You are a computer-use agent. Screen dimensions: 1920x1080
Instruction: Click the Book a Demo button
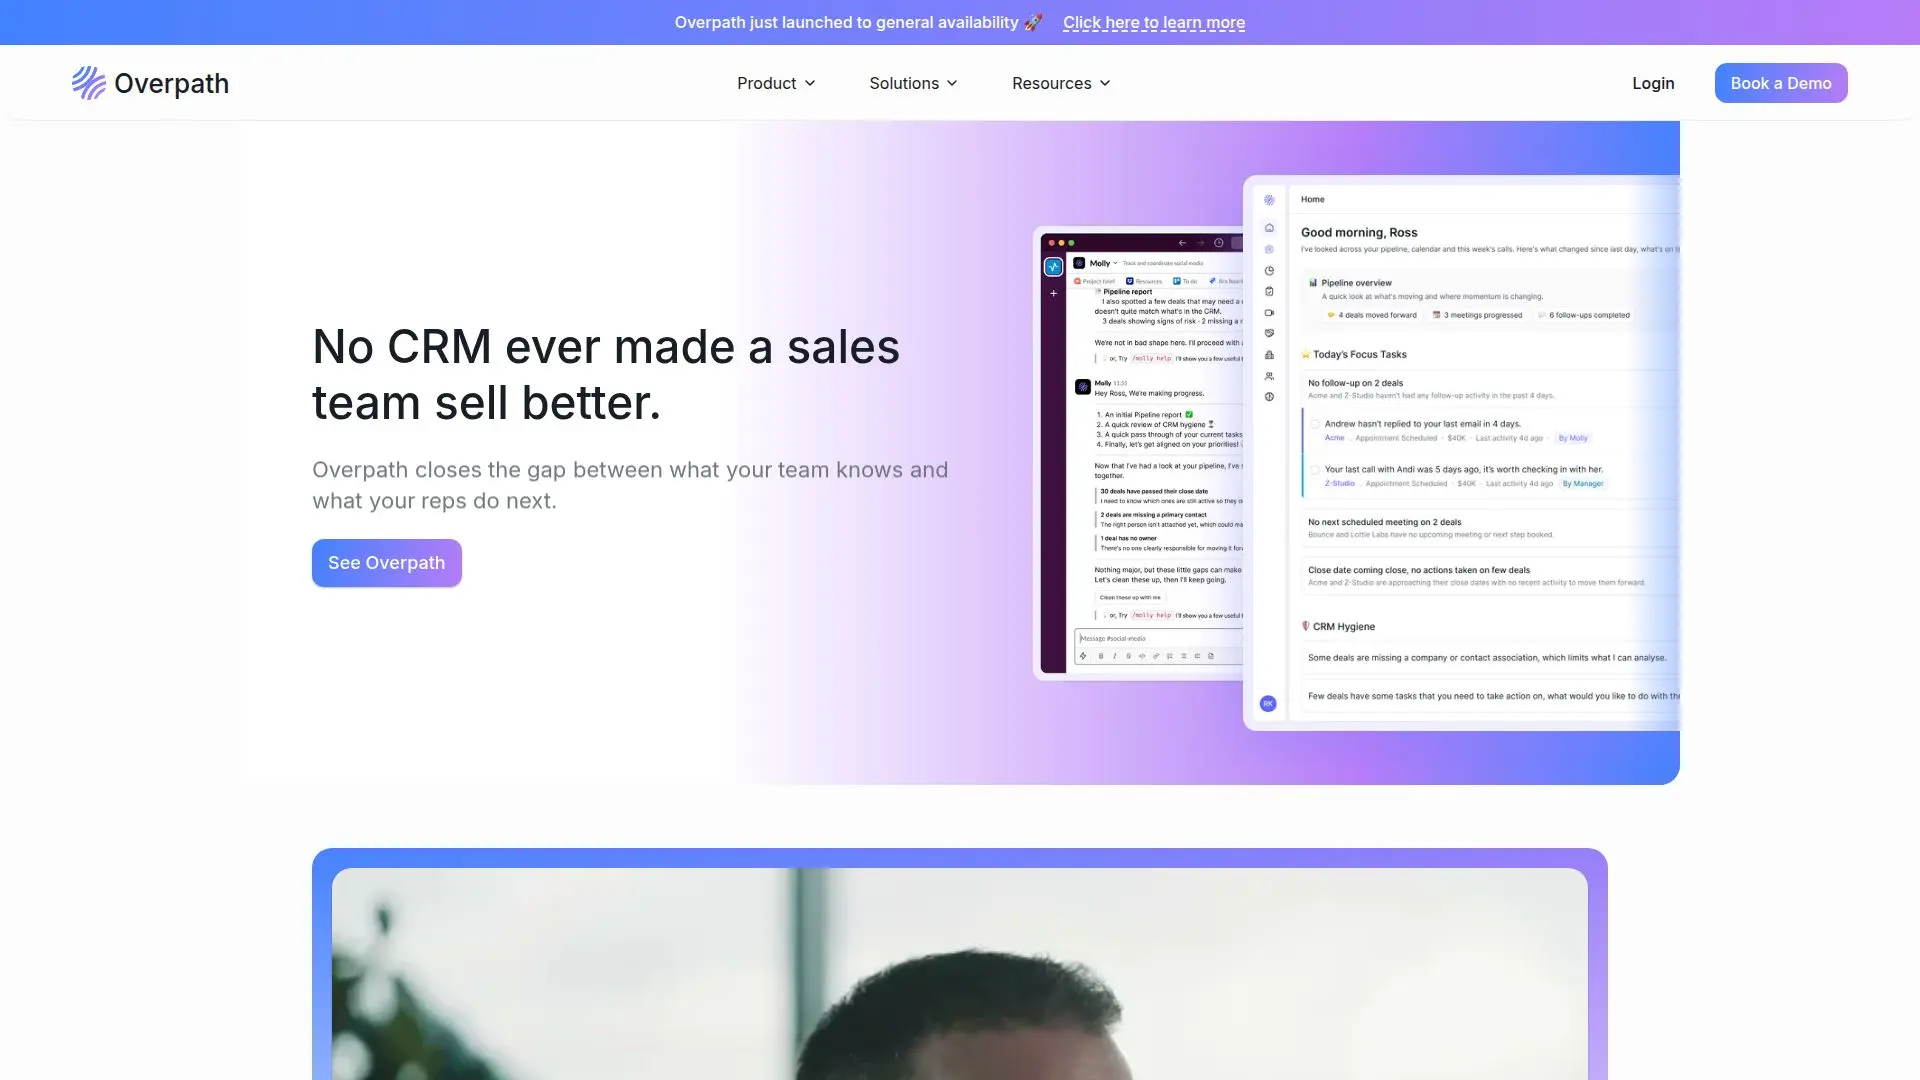tap(1781, 83)
